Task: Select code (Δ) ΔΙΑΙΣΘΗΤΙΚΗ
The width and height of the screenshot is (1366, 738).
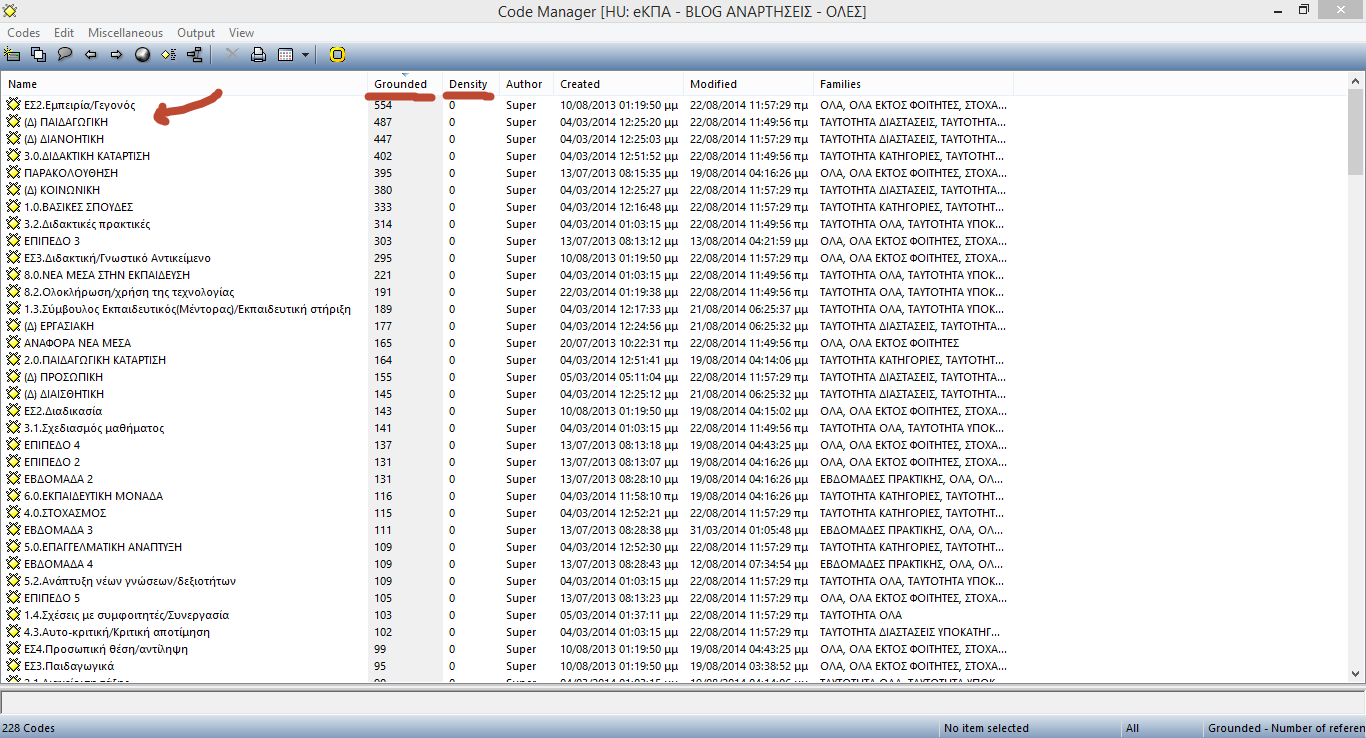Action: tap(64, 394)
